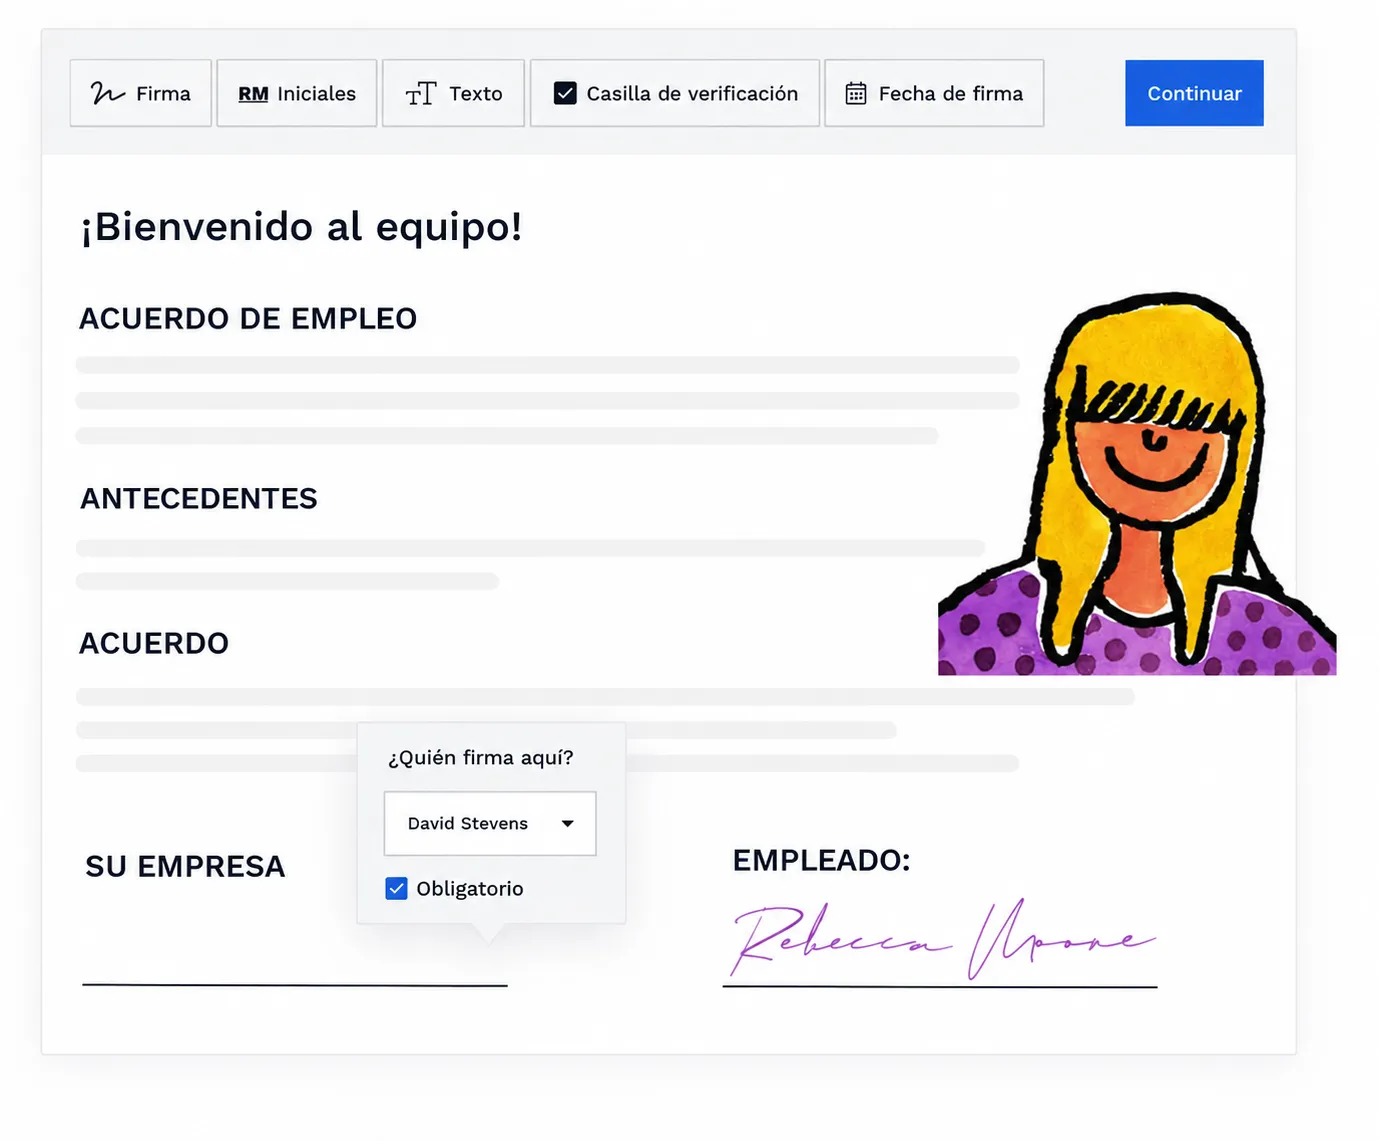The image size is (1379, 1141).
Task: Select the Texto field tool
Action: (453, 93)
